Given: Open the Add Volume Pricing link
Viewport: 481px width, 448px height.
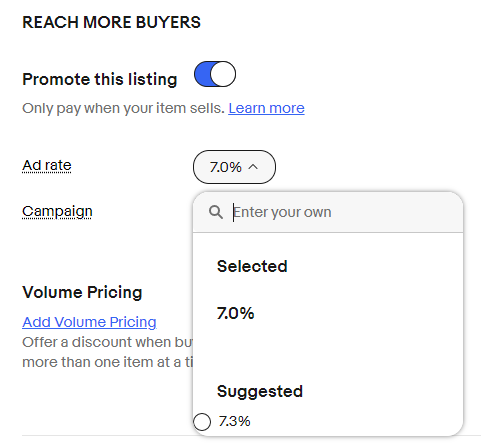Looking at the screenshot, I should coord(89,322).
